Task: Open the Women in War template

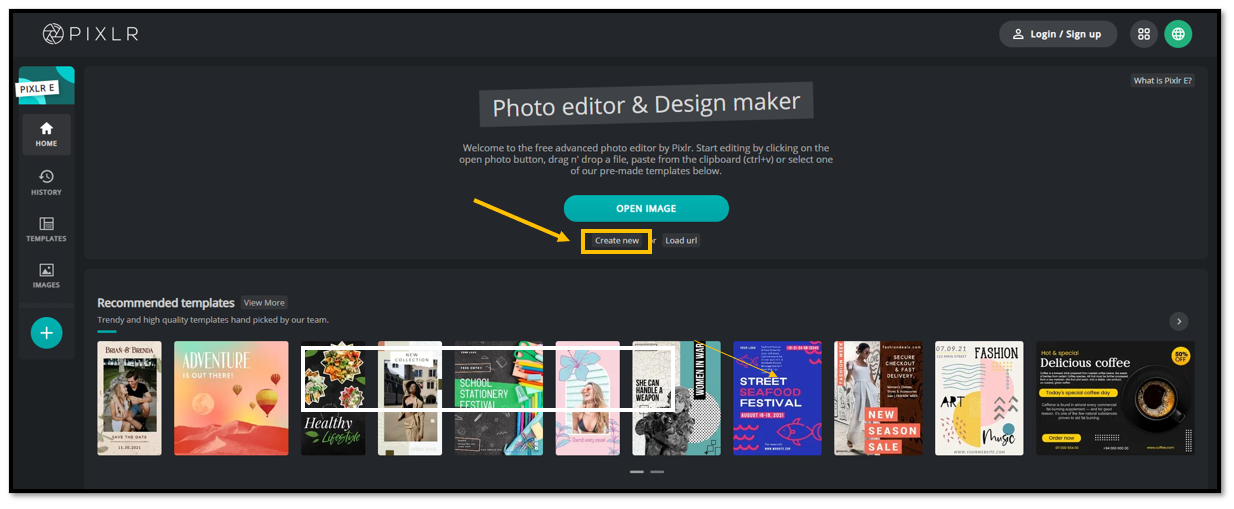Action: (x=677, y=398)
